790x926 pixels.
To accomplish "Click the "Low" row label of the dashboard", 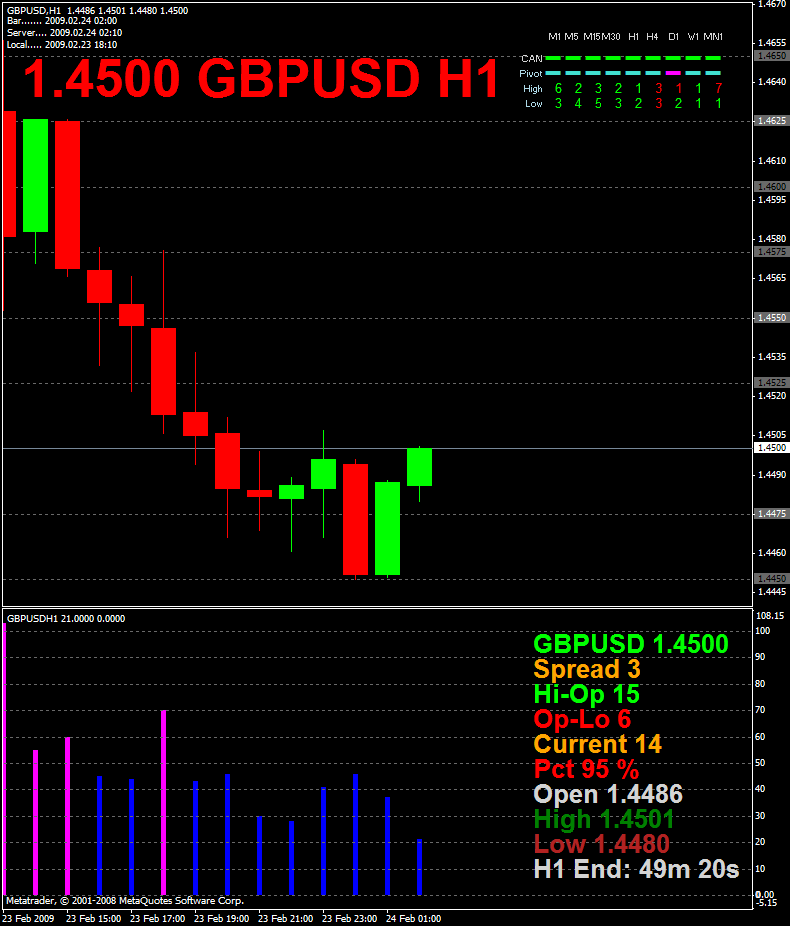I will (534, 104).
